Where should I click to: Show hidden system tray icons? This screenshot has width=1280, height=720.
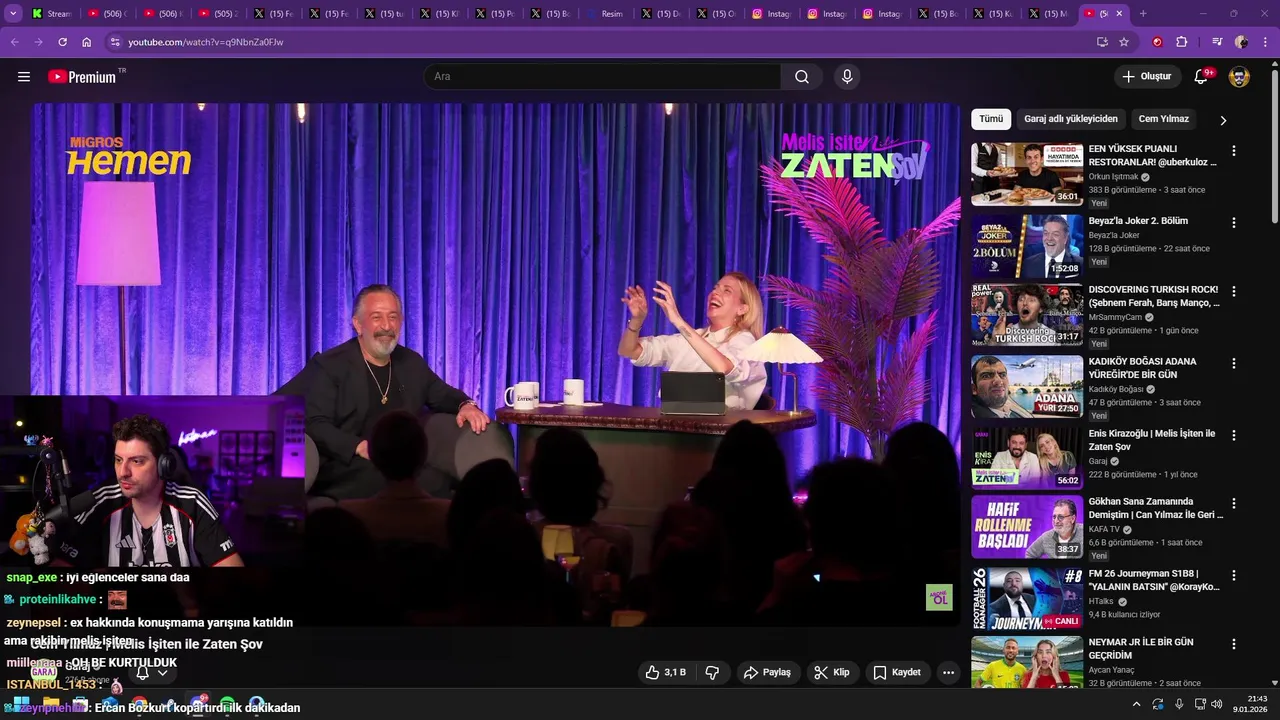1136,704
